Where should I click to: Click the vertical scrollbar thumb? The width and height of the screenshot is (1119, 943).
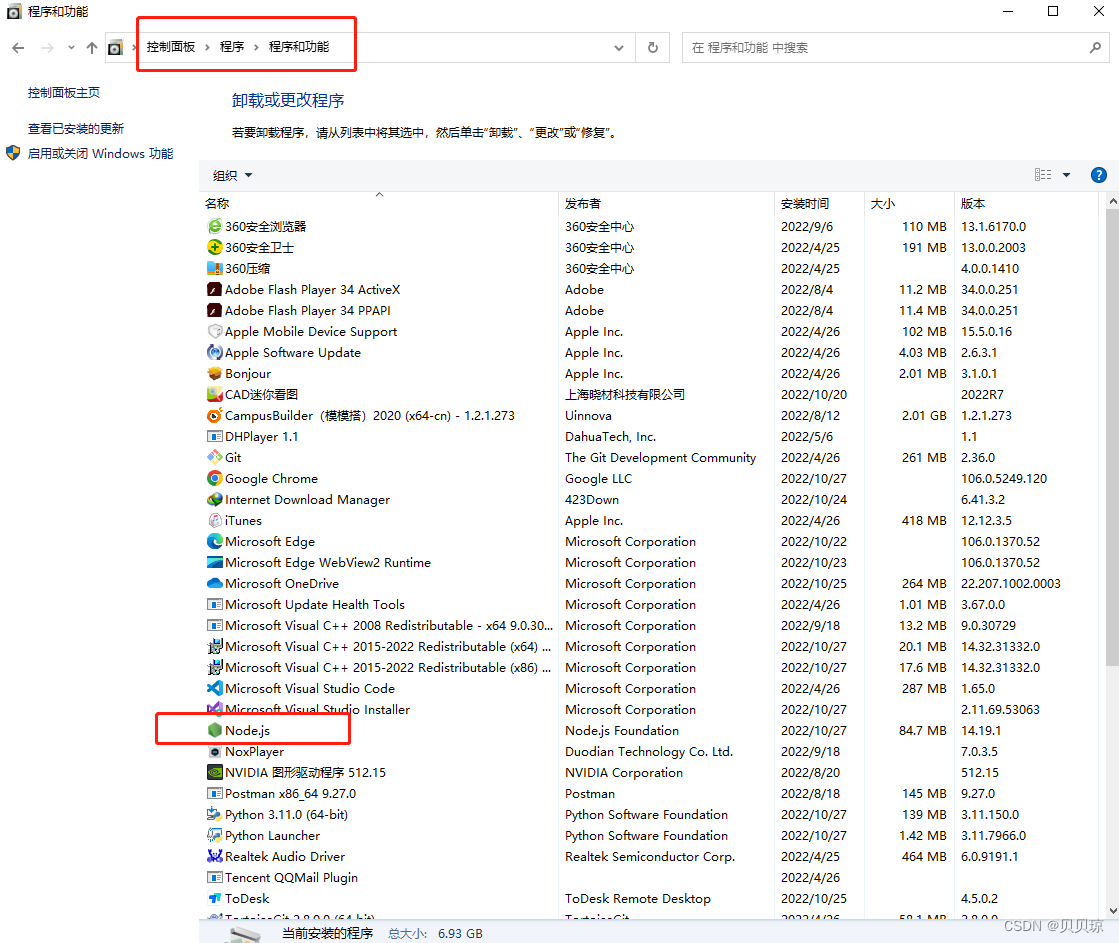point(1112,438)
